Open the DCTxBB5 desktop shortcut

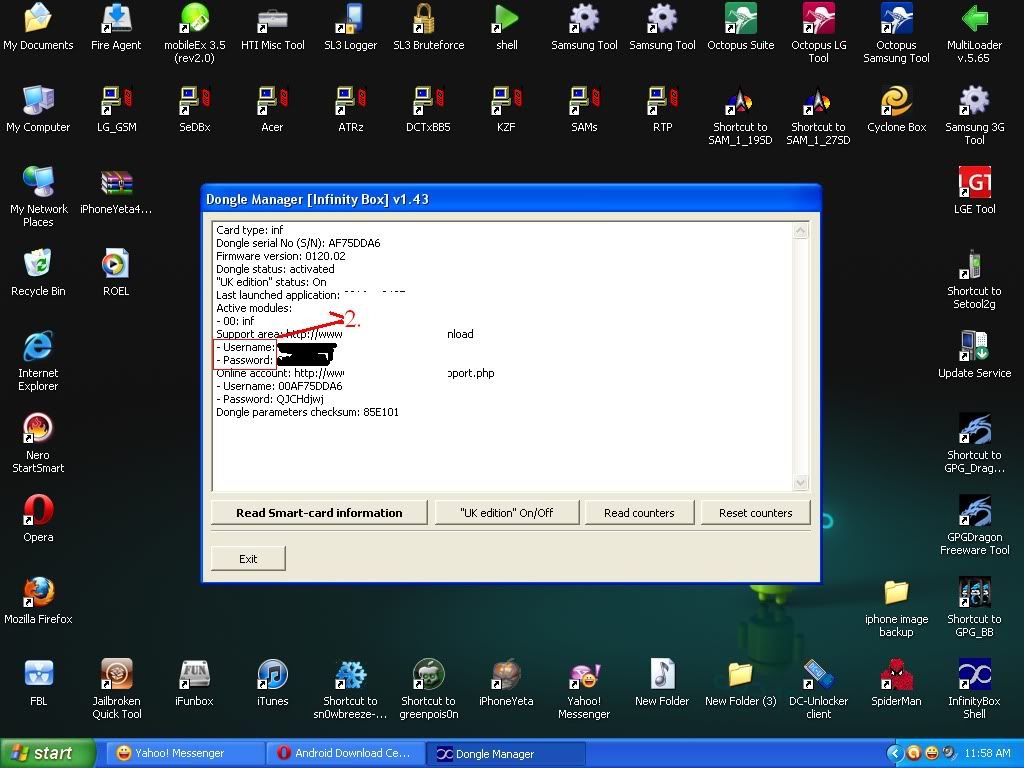428,109
